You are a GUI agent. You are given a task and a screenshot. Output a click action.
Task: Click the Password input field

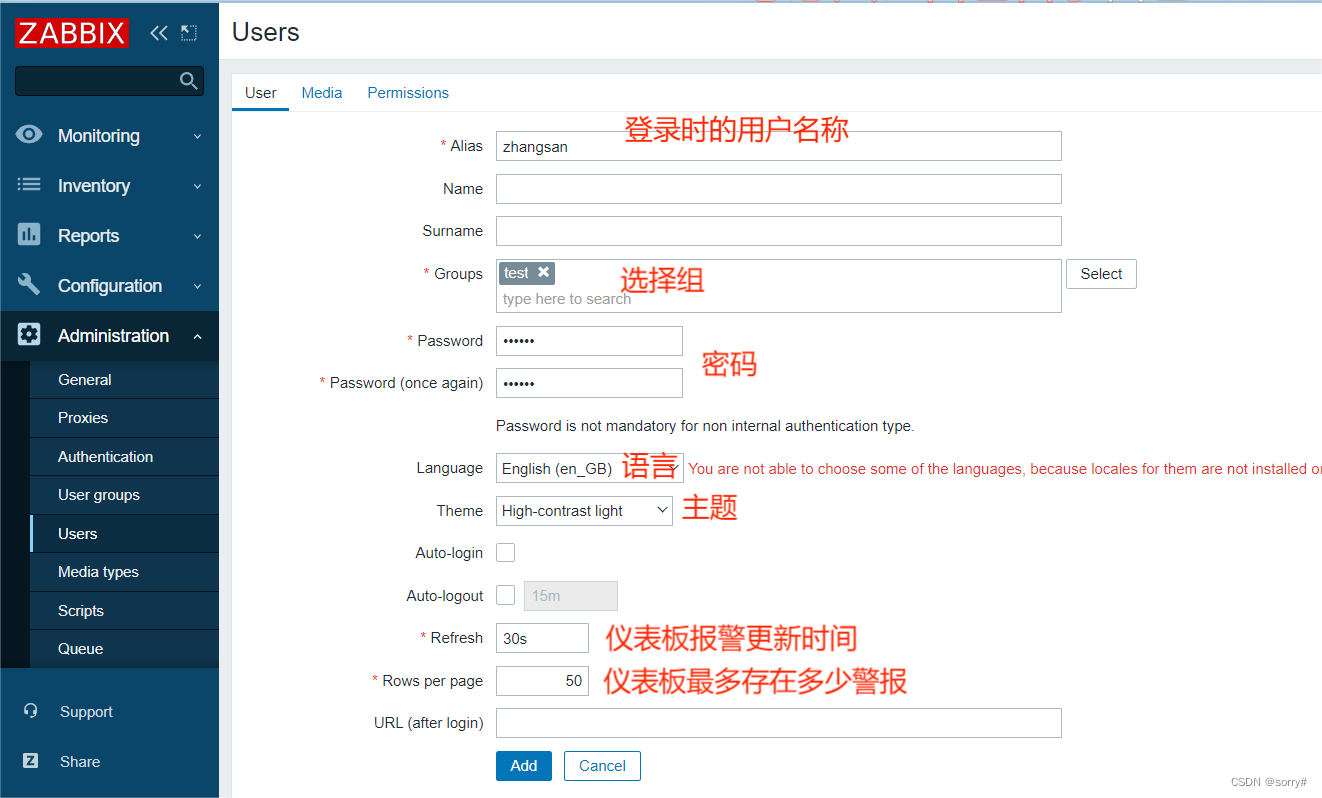click(x=589, y=341)
